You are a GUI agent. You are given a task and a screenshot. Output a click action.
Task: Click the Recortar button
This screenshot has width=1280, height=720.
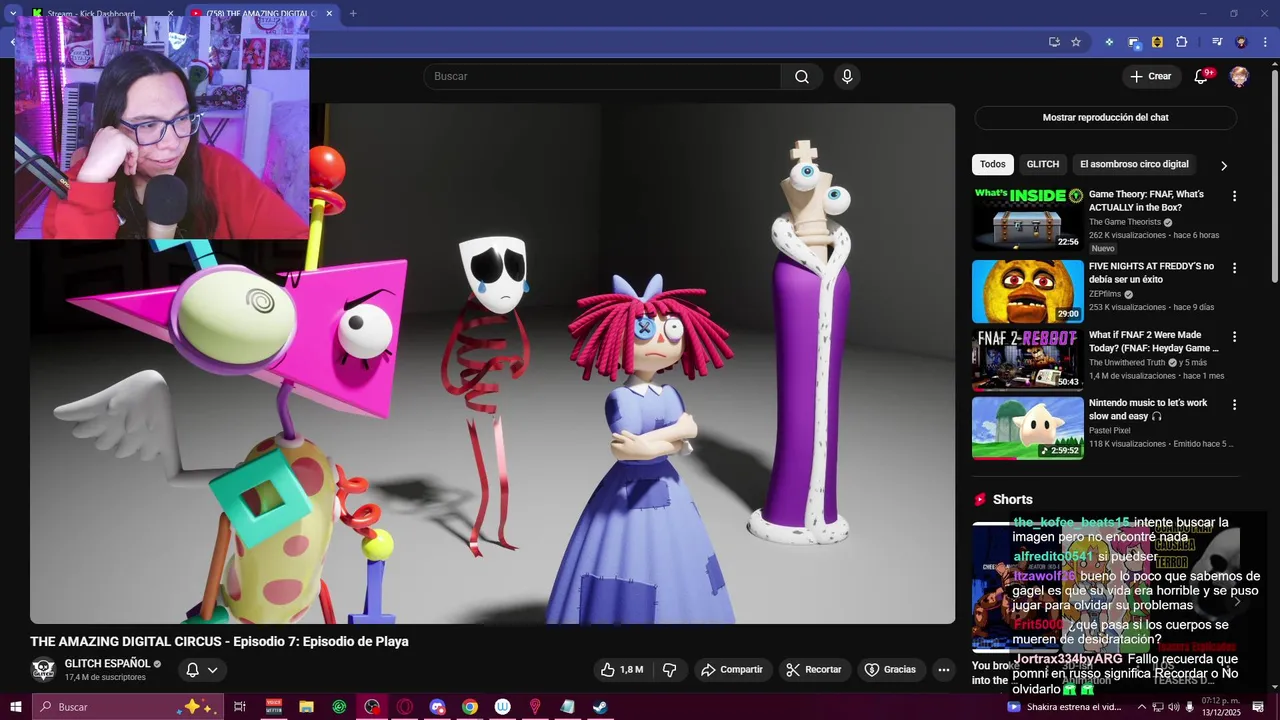coord(813,670)
